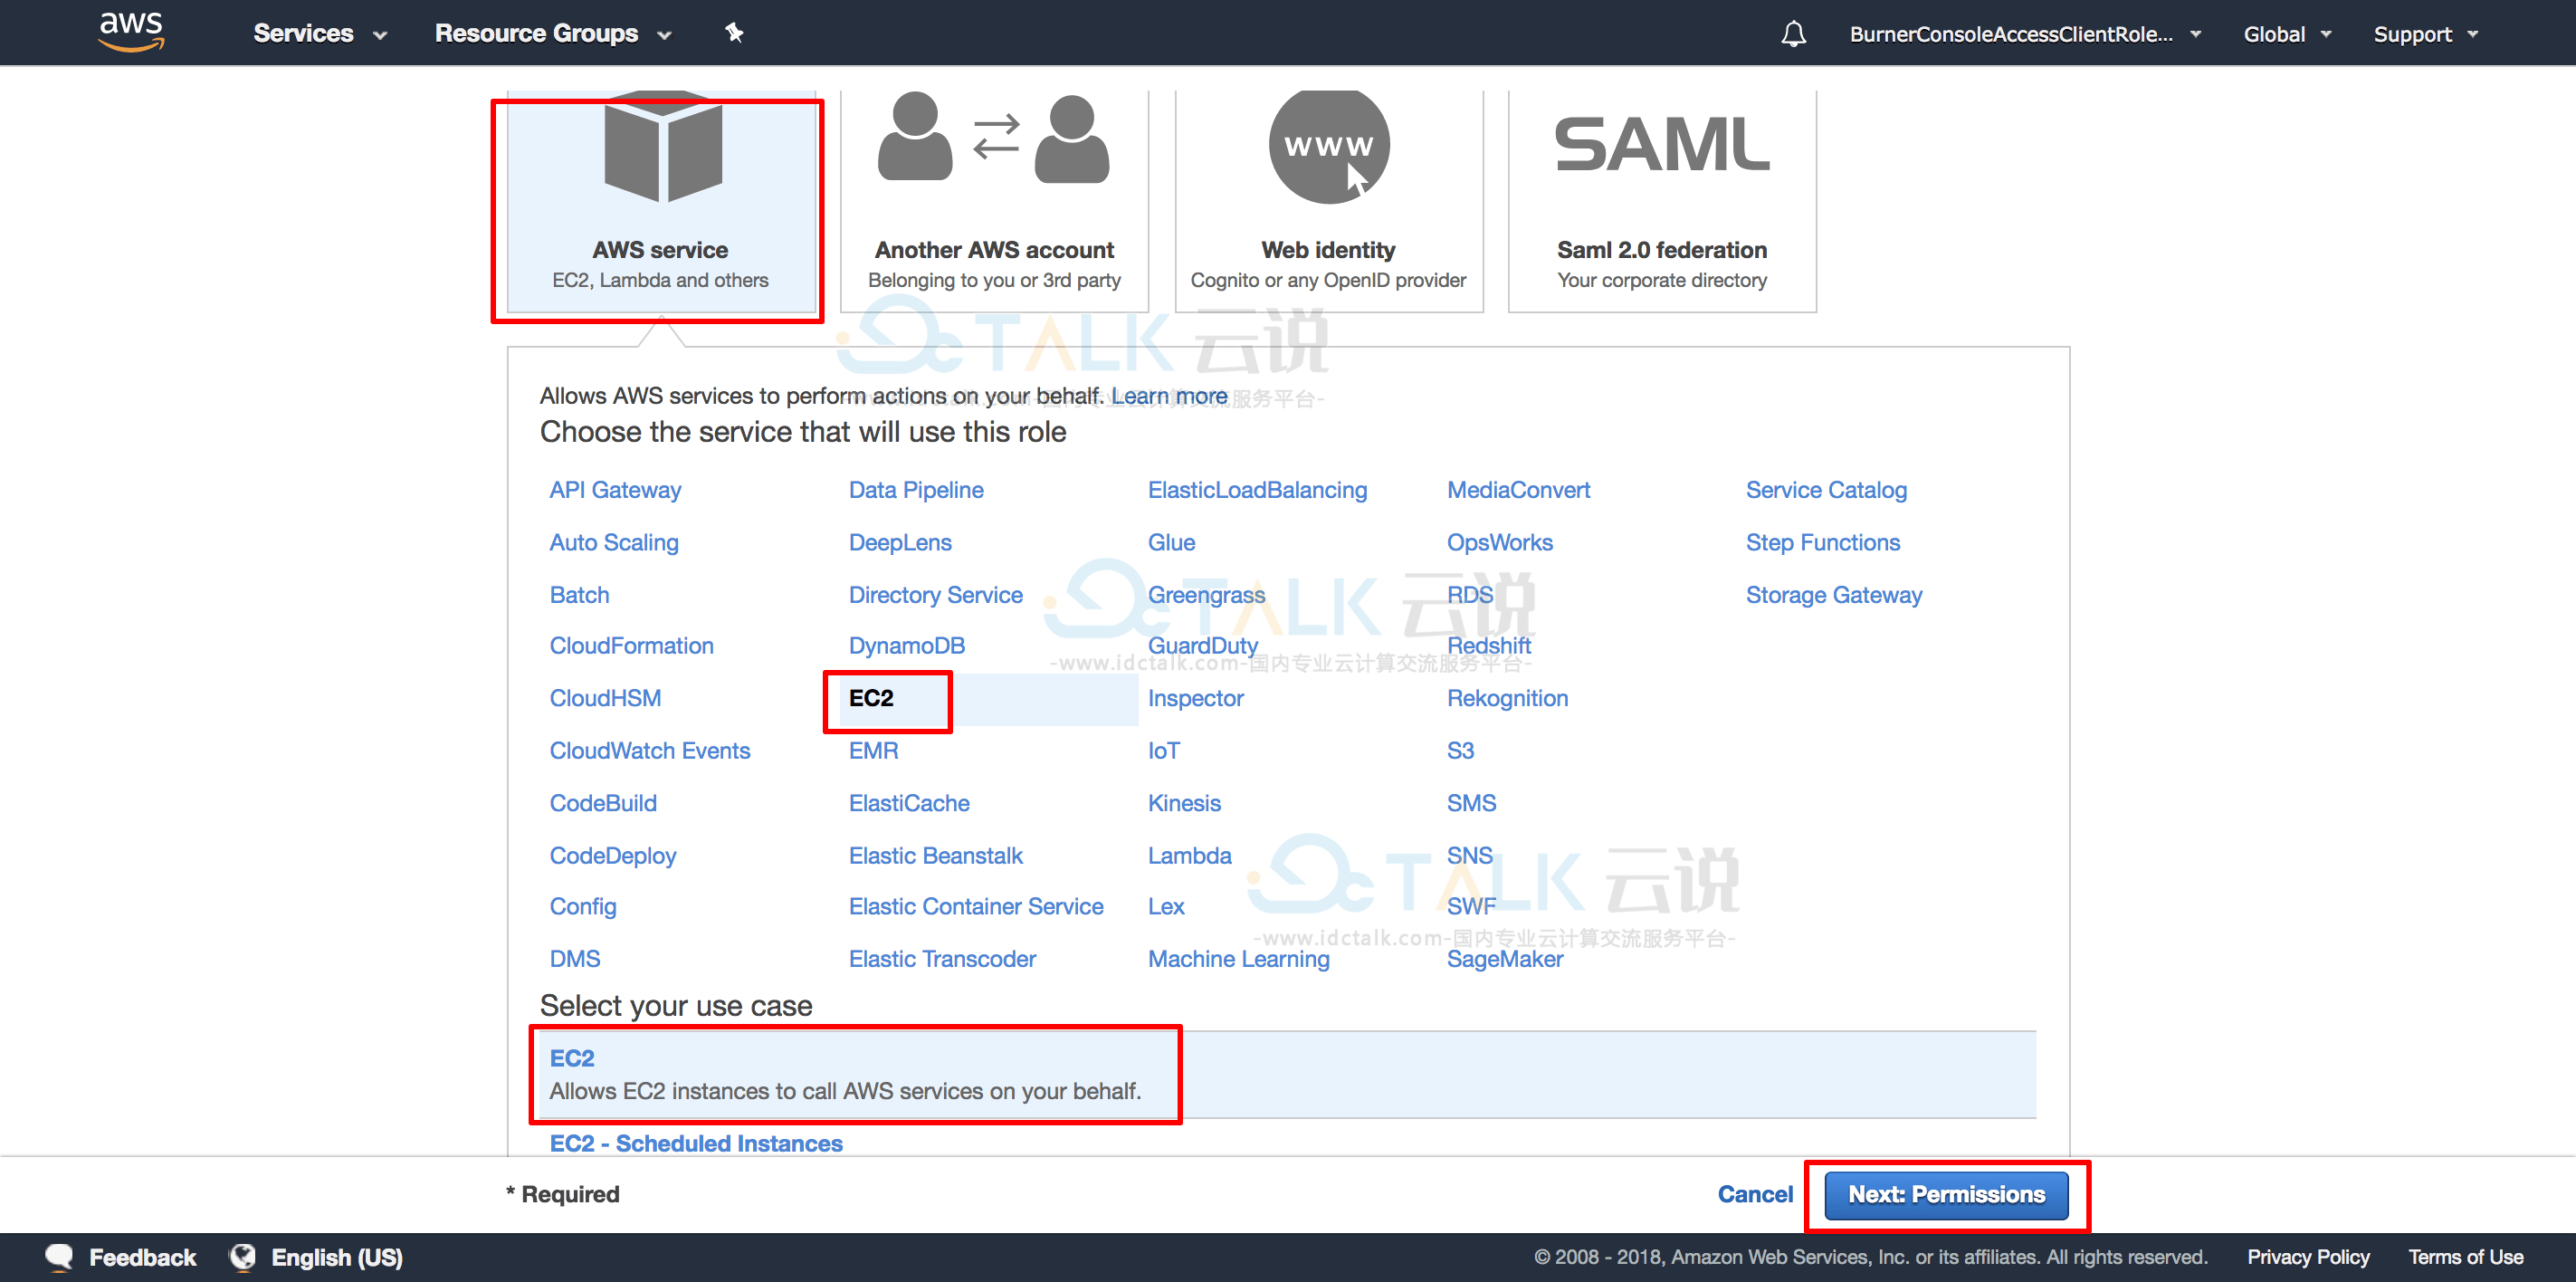Select Elastic Container Service
This screenshot has width=2576, height=1282.
point(976,907)
